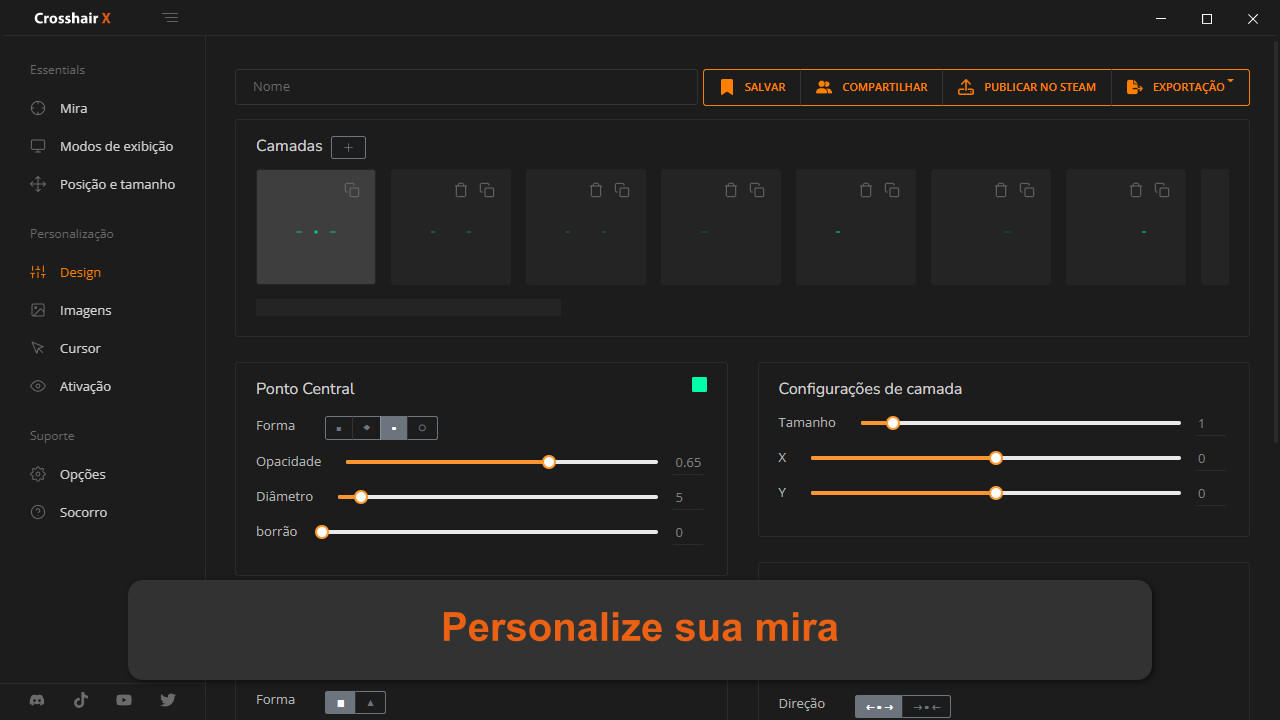Go to Posição e tamanho section
Screen dimensions: 1280x720
click(117, 184)
